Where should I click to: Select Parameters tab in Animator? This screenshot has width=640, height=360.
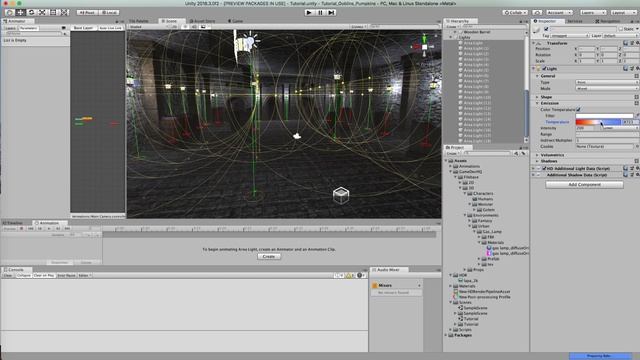29,28
